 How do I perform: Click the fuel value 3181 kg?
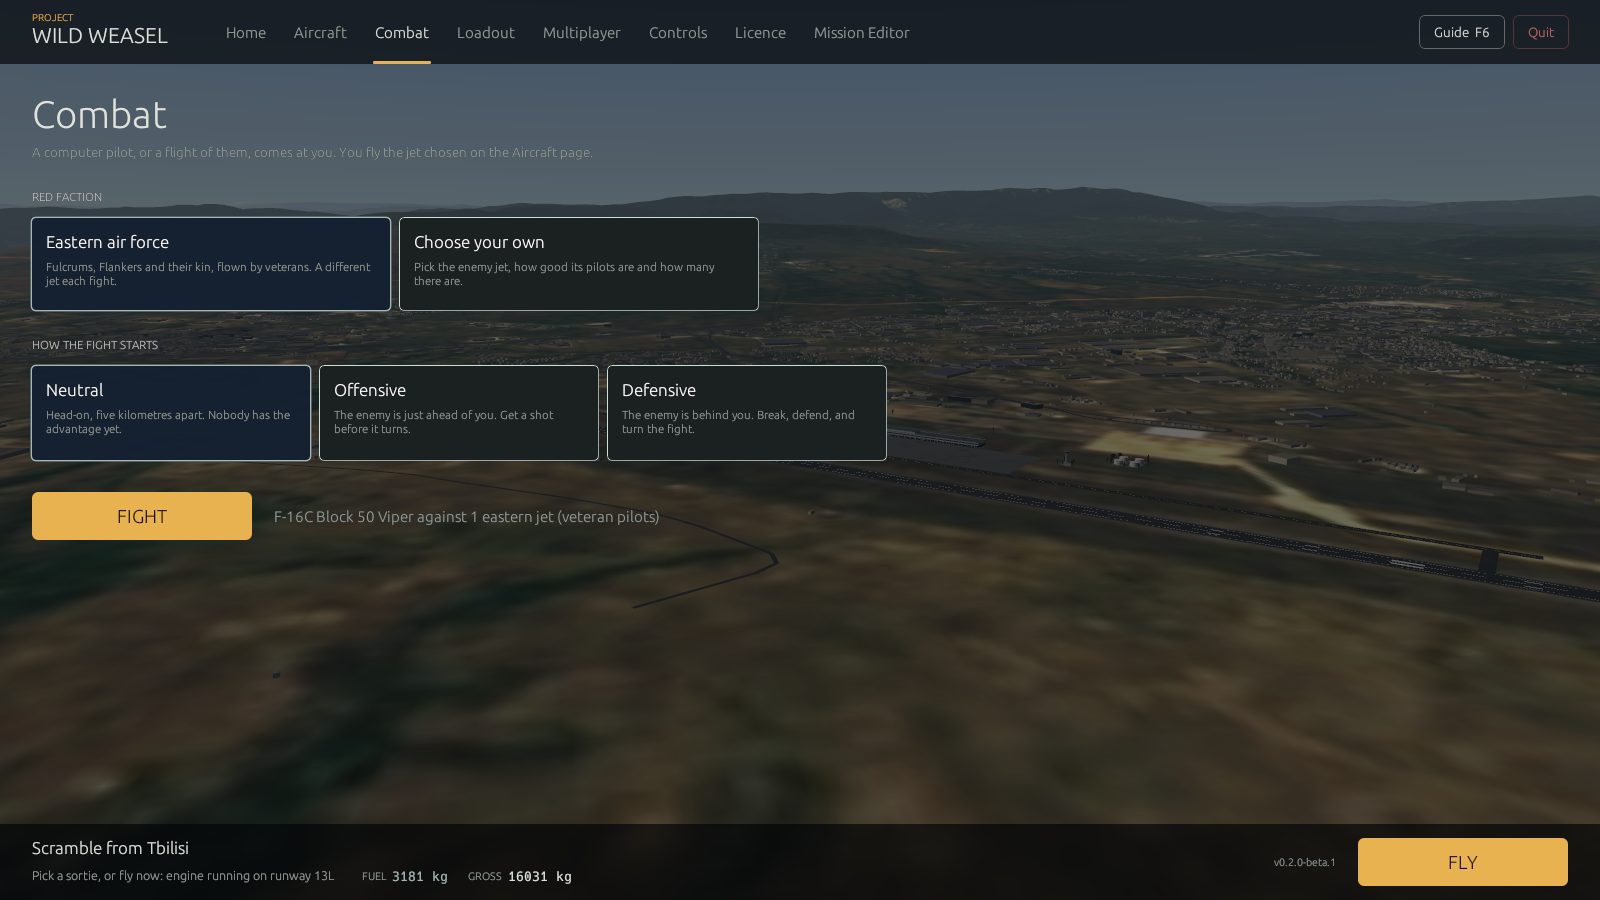click(x=419, y=877)
